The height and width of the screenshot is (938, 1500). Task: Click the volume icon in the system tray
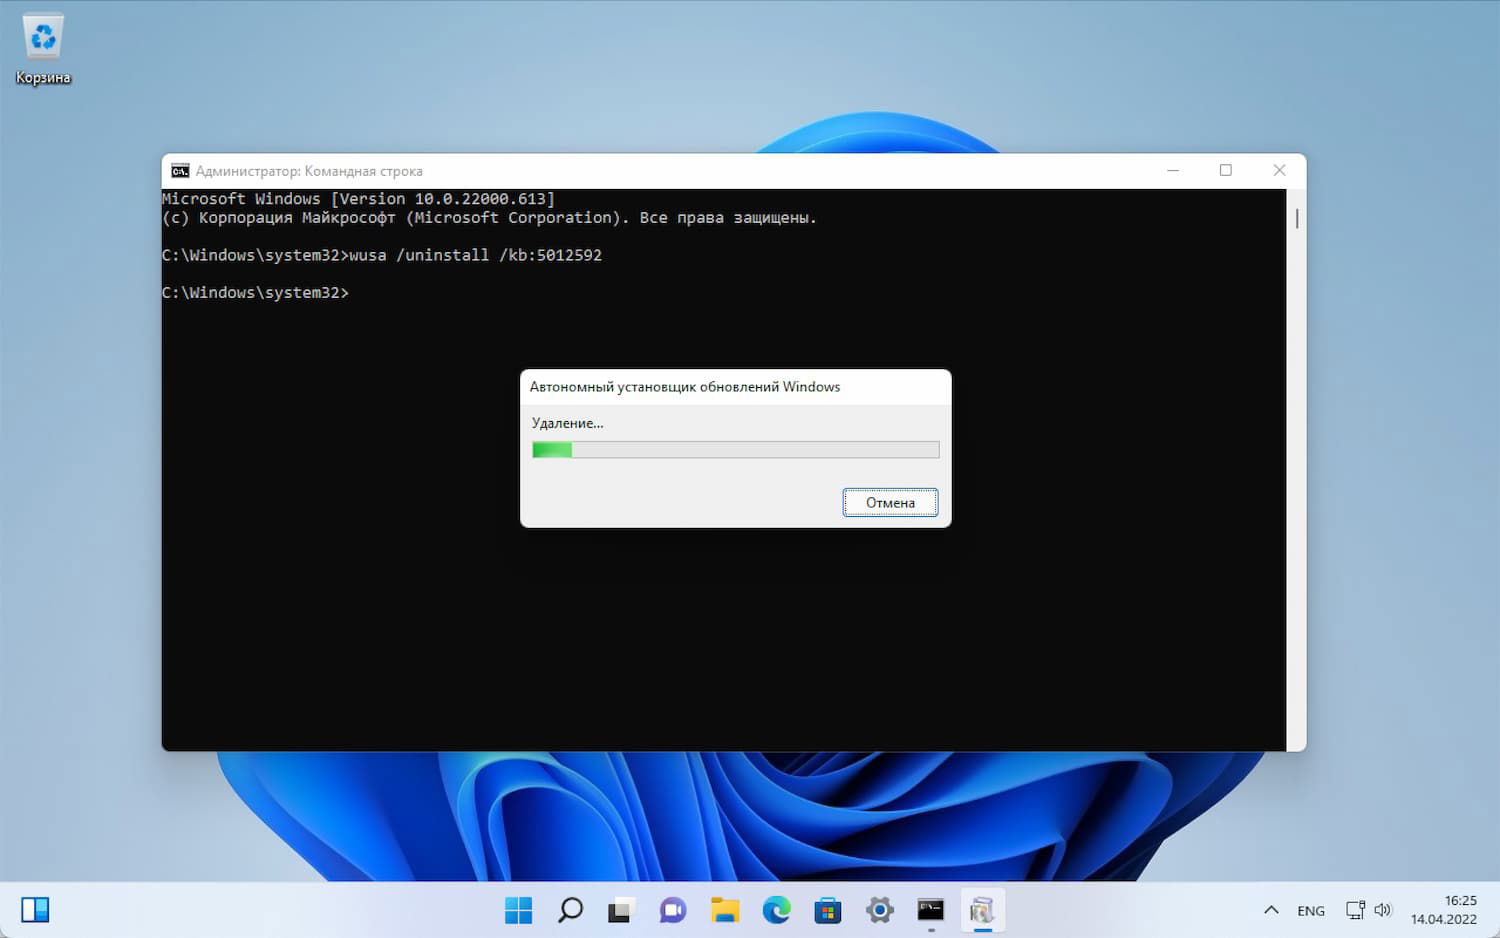coord(1383,910)
